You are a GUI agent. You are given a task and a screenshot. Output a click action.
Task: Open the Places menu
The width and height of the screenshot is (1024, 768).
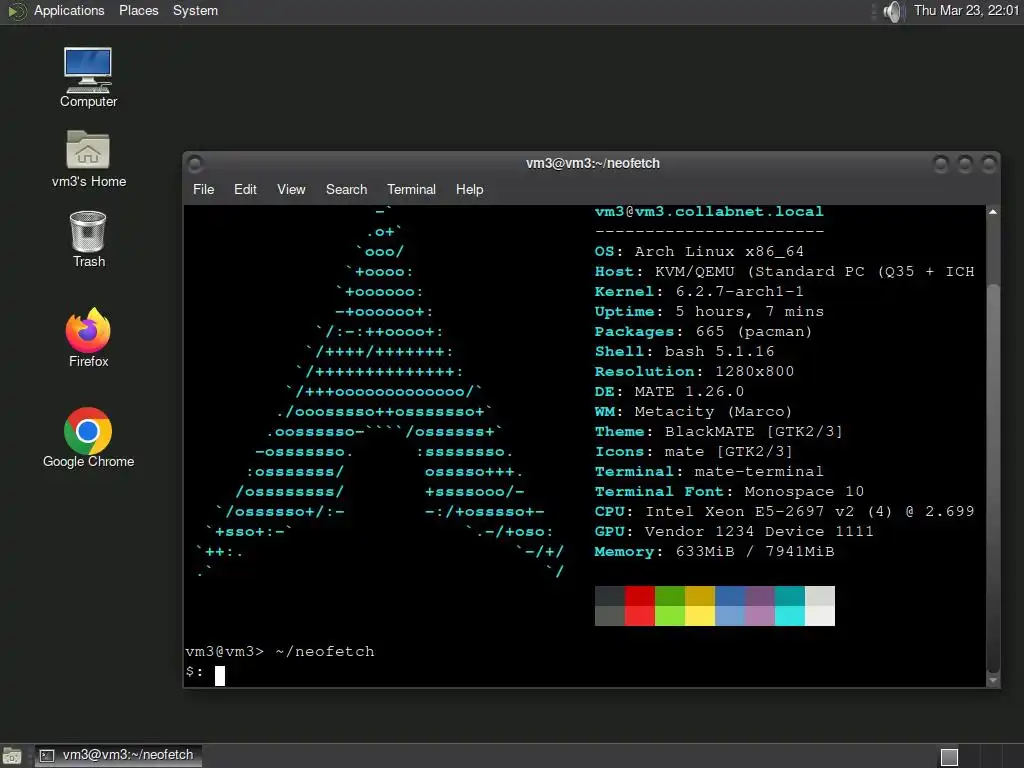138,10
